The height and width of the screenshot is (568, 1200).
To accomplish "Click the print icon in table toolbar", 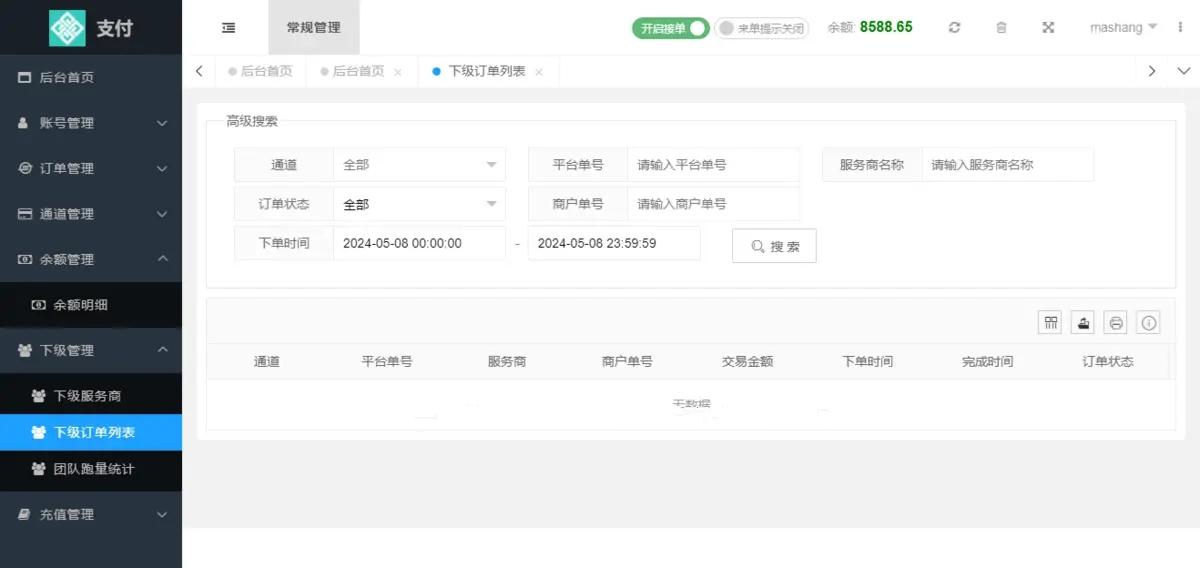I will click(1116, 322).
